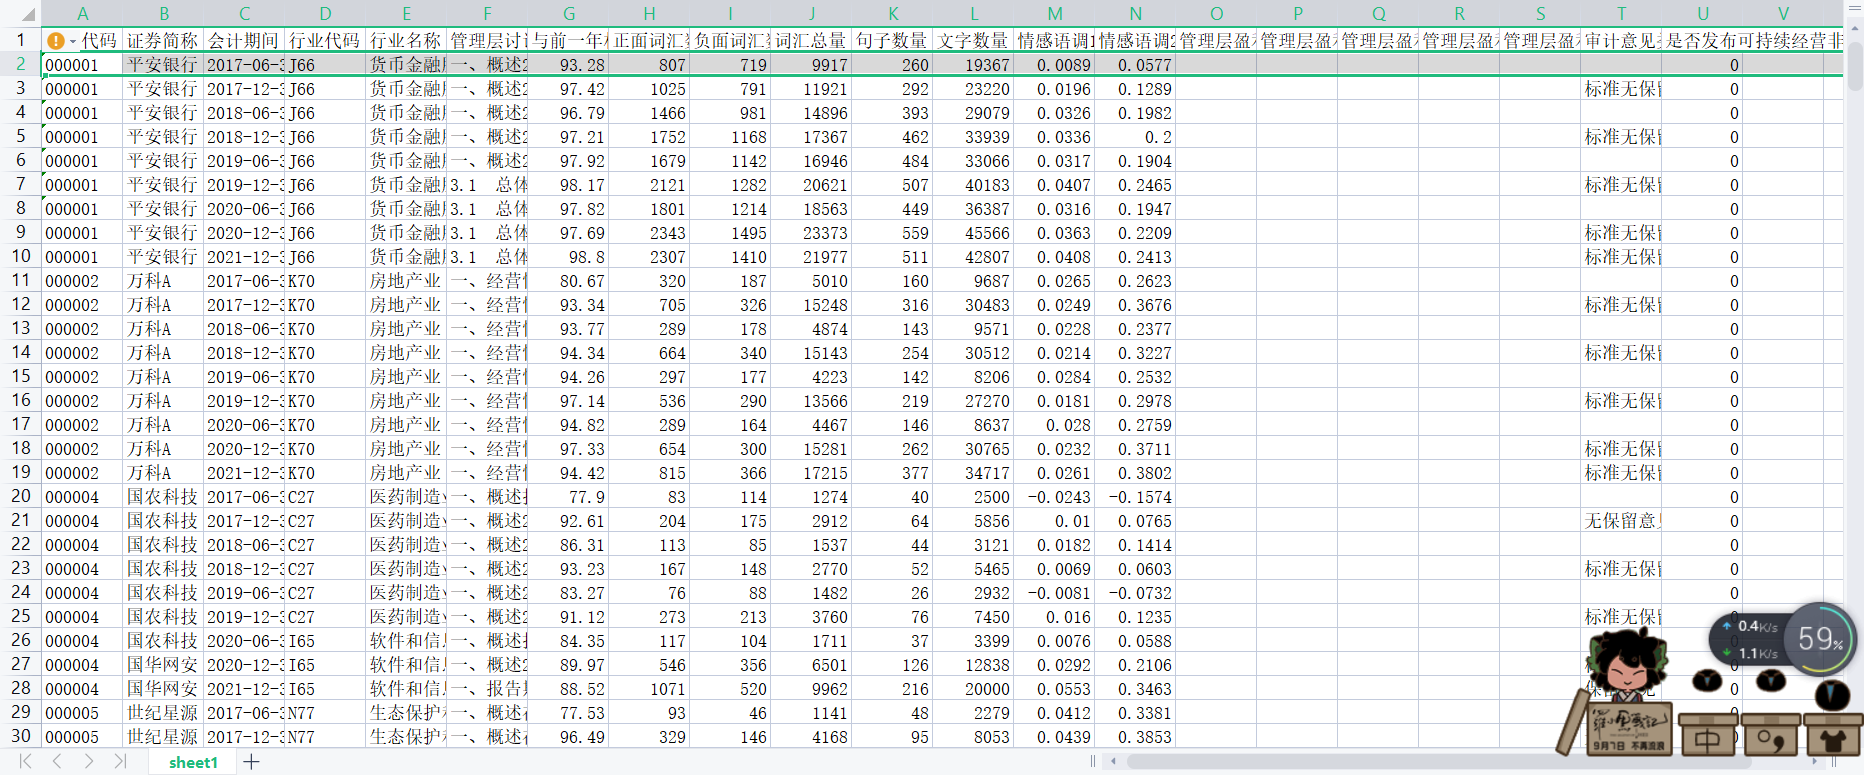Select column G header
This screenshot has height=775, width=1864.
569,14
